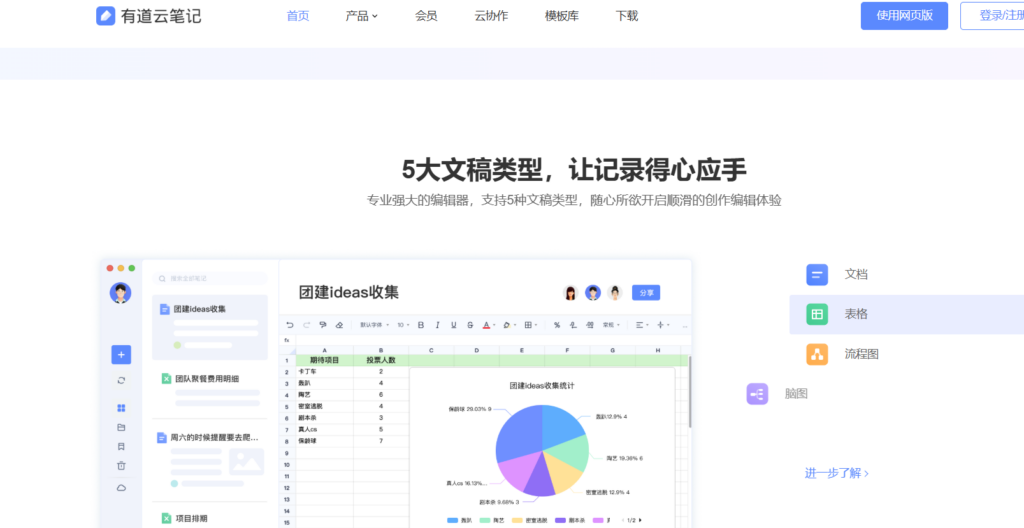Open the 模板库 nav item

pyautogui.click(x=562, y=16)
